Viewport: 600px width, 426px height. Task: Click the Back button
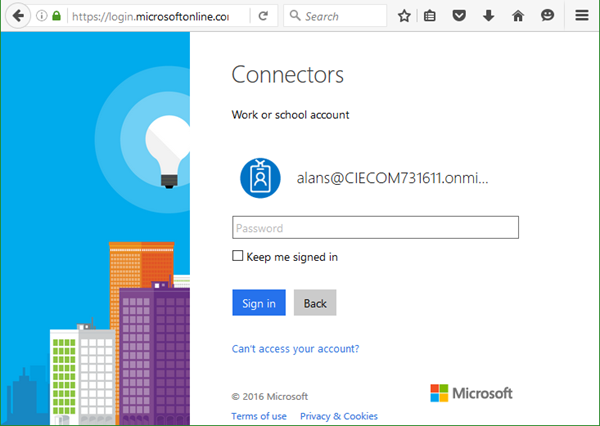click(x=315, y=303)
